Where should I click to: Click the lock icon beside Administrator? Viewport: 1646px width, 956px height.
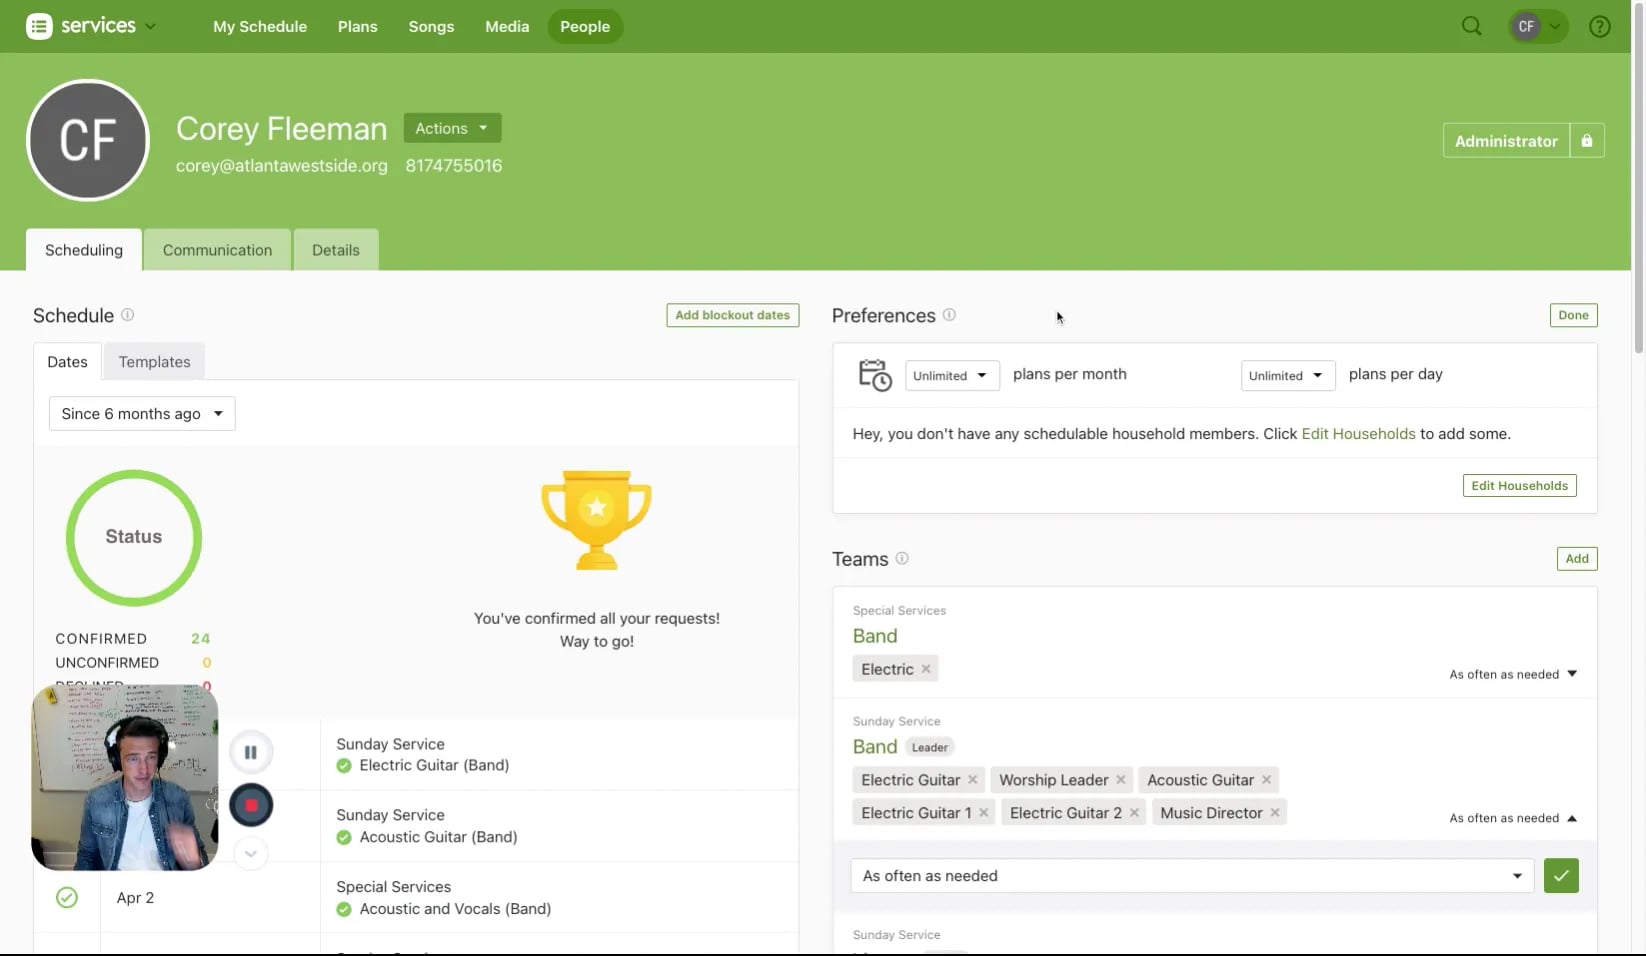pyautogui.click(x=1587, y=140)
